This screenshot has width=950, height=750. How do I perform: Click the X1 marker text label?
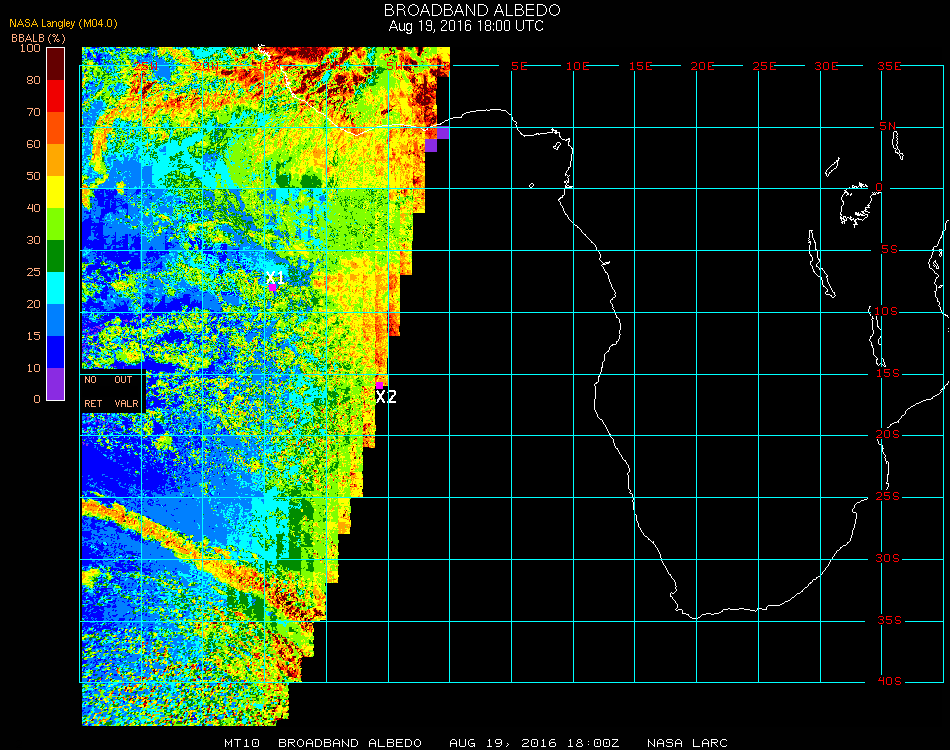point(276,278)
